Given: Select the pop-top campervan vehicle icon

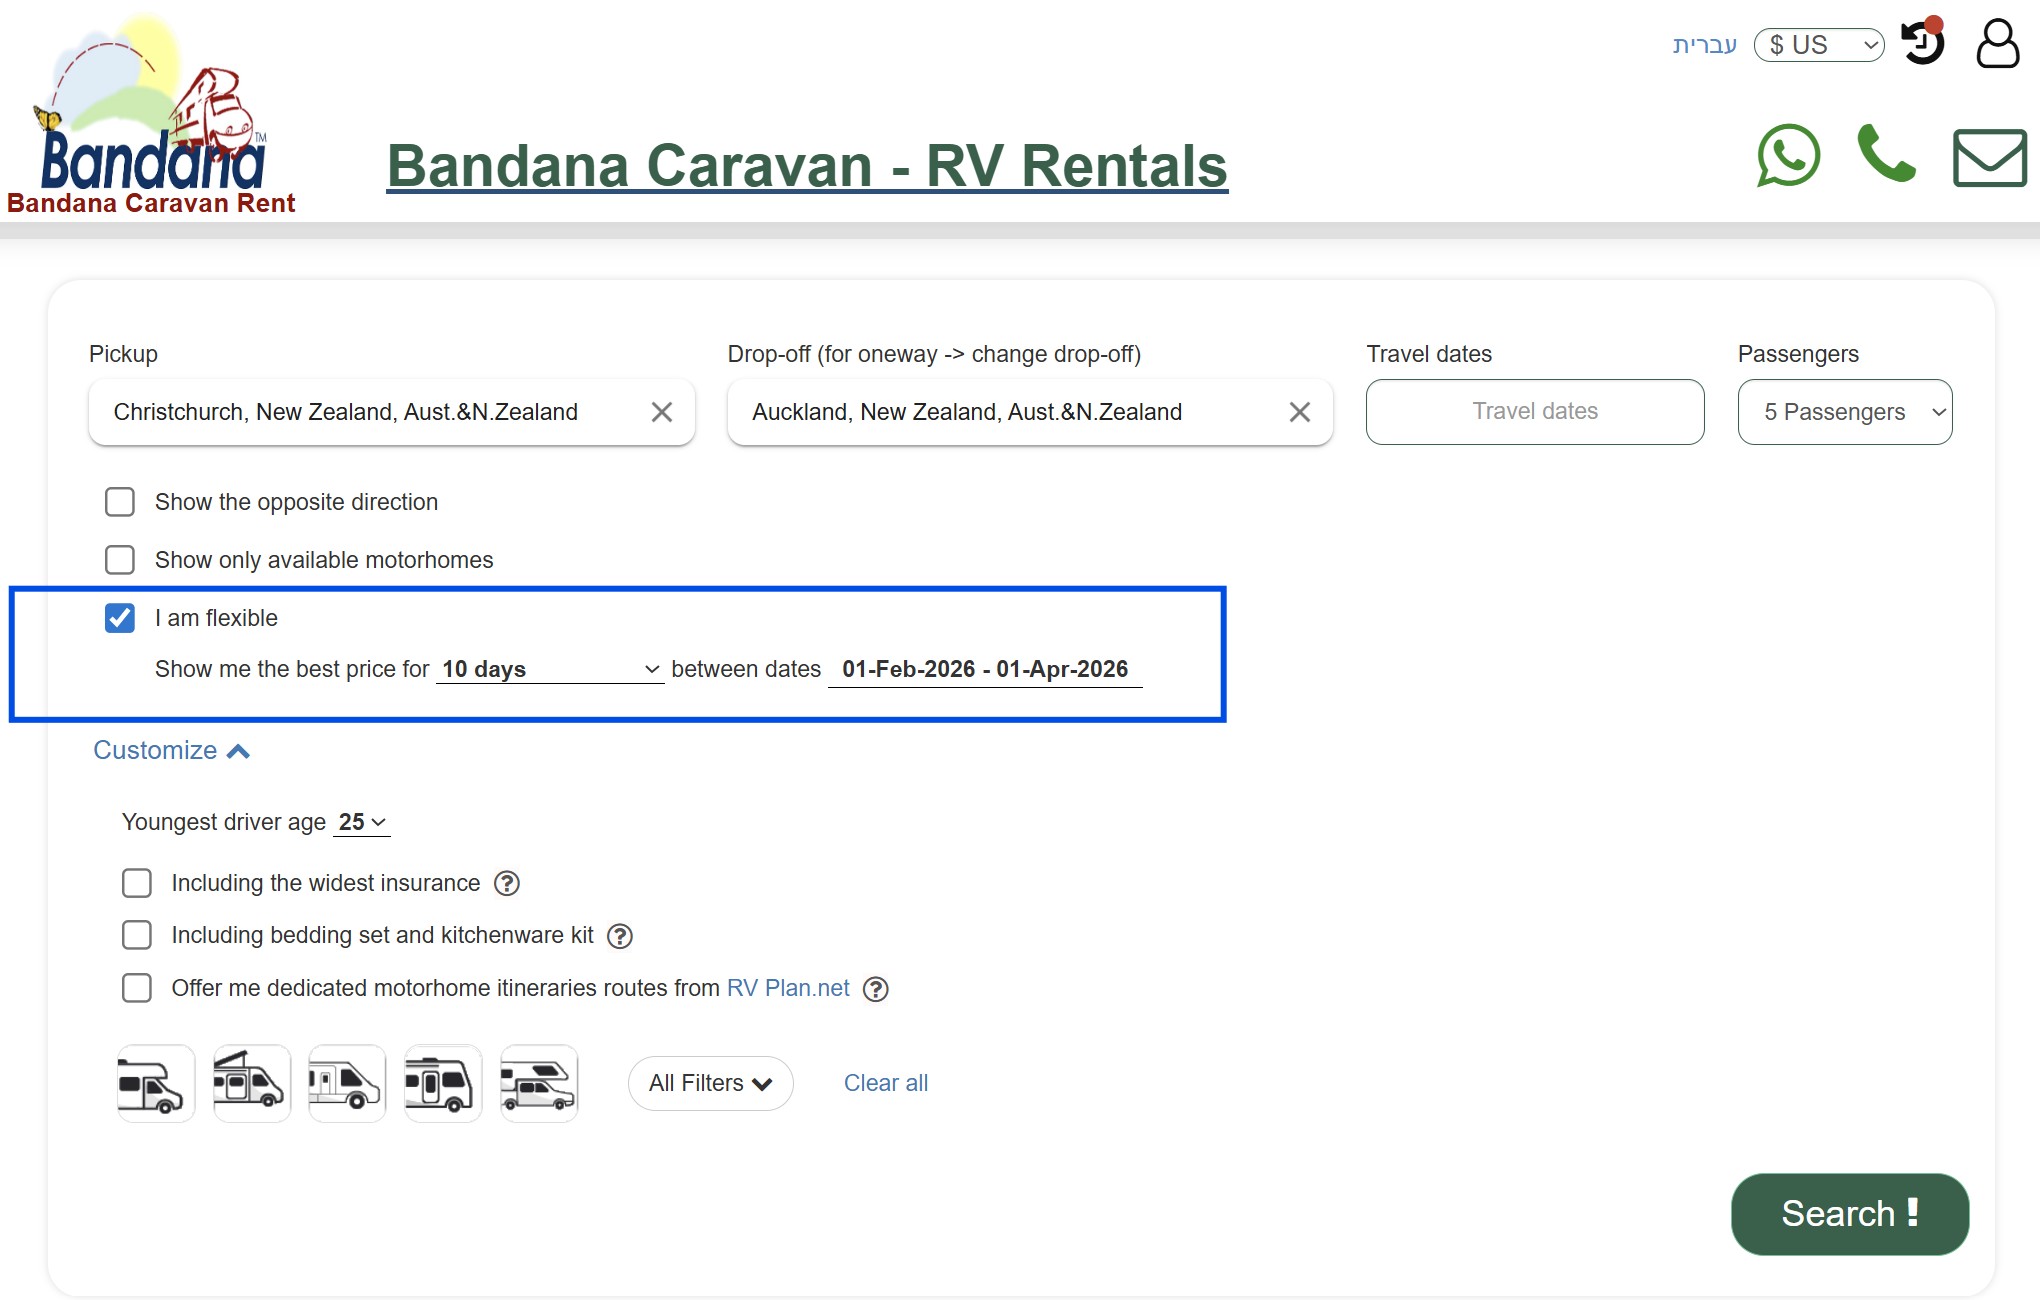Looking at the screenshot, I should pos(250,1083).
